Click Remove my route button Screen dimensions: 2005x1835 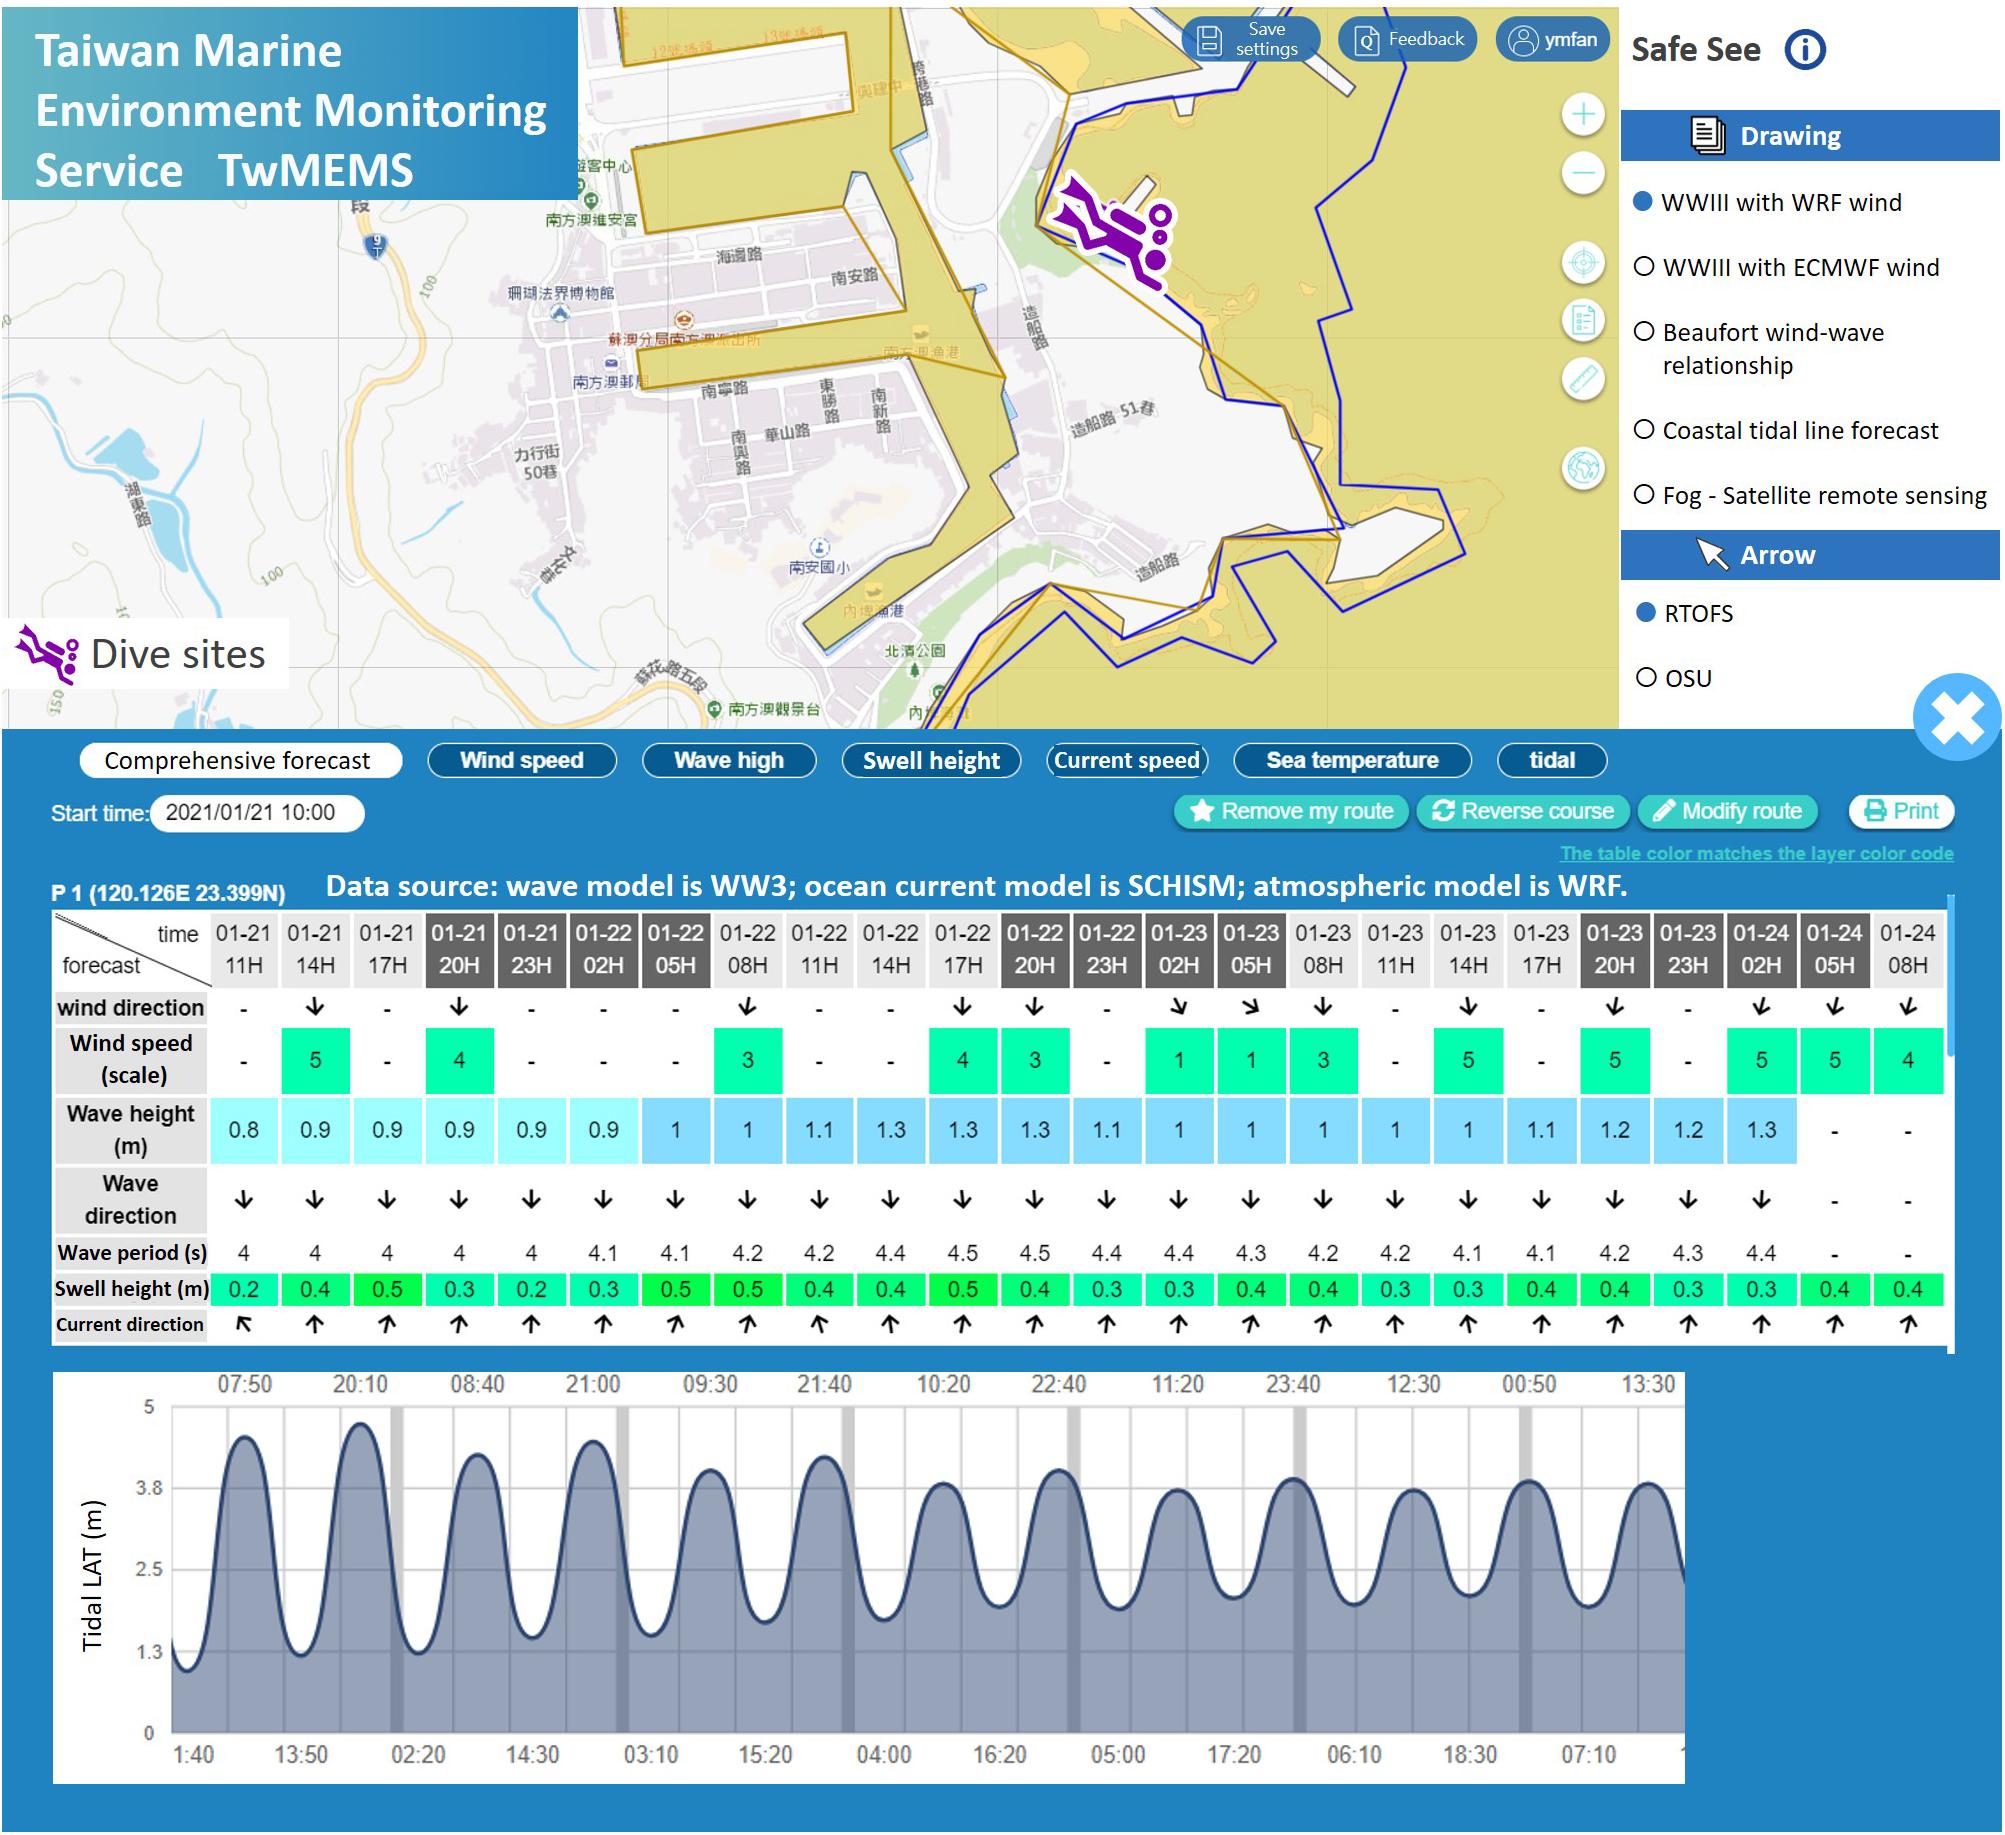coord(1291,811)
